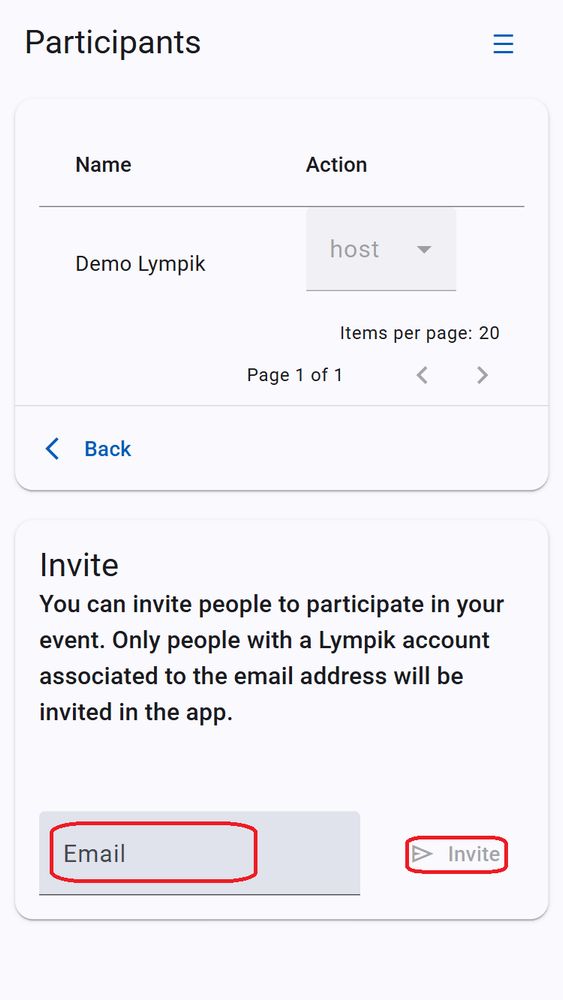Focus the Email input field
Screen dimensions: 563x1000
pyautogui.click(x=200, y=853)
